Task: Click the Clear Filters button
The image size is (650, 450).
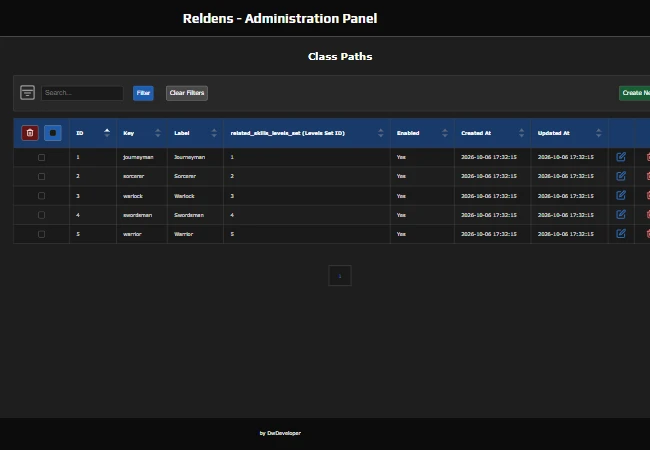Action: coord(187,93)
